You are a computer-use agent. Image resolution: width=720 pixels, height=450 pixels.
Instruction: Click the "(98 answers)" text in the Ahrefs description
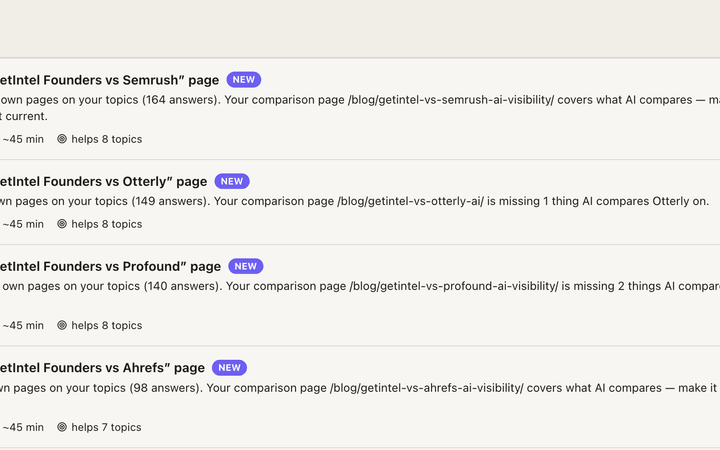166,388
